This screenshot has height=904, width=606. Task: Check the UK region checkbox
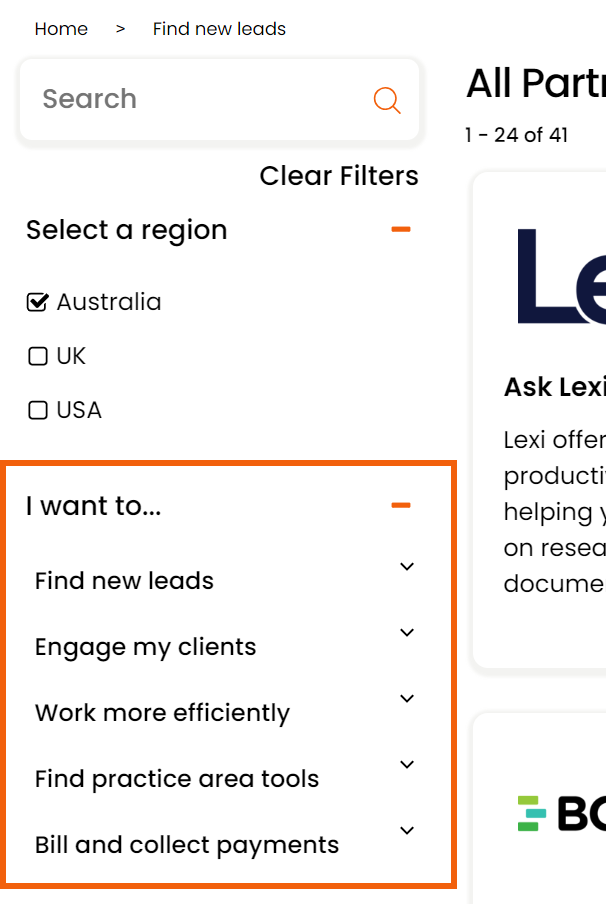pos(38,356)
